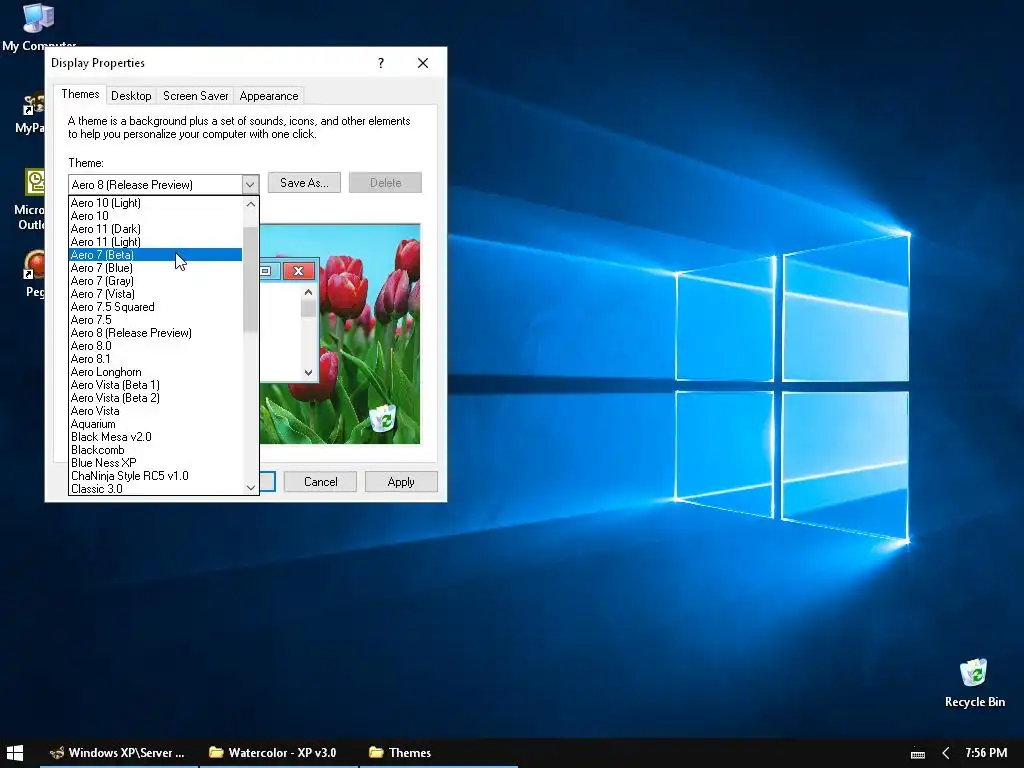
Task: Pick the highlighted Aero 7 (Beta) theme
Action: pyautogui.click(x=155, y=255)
